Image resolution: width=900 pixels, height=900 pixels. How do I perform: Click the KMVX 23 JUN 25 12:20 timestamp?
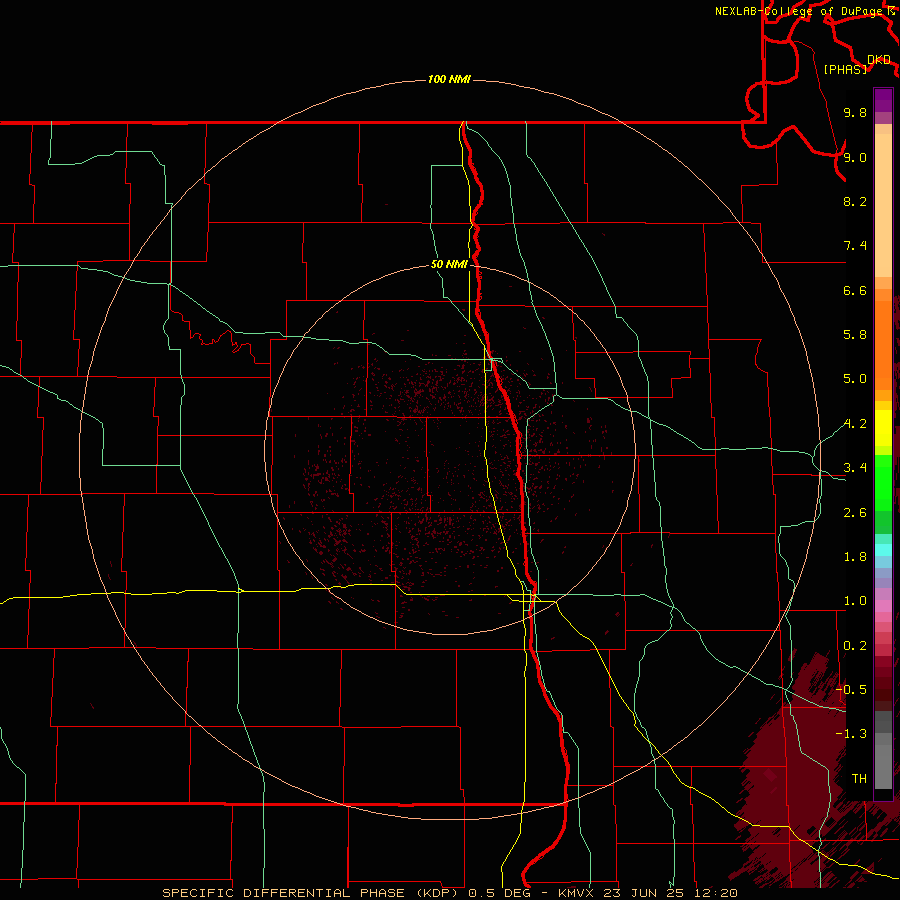pyautogui.click(x=647, y=893)
